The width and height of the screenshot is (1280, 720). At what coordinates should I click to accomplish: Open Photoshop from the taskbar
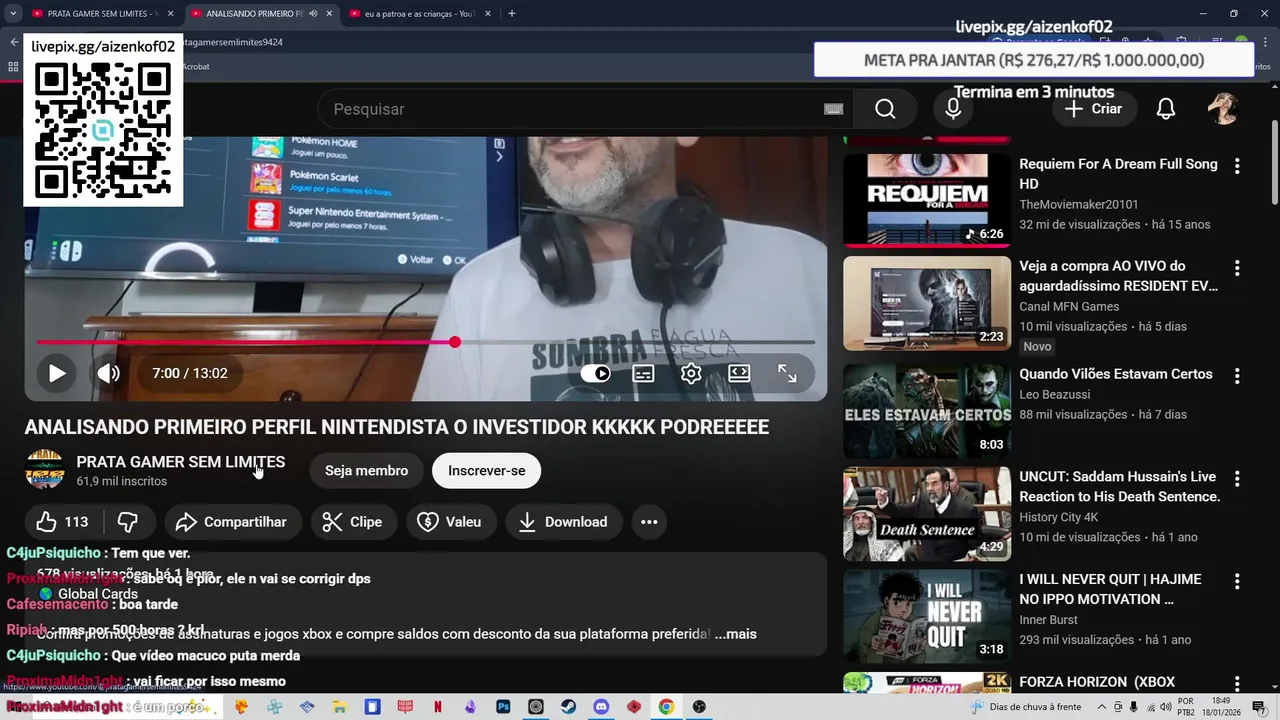503,707
